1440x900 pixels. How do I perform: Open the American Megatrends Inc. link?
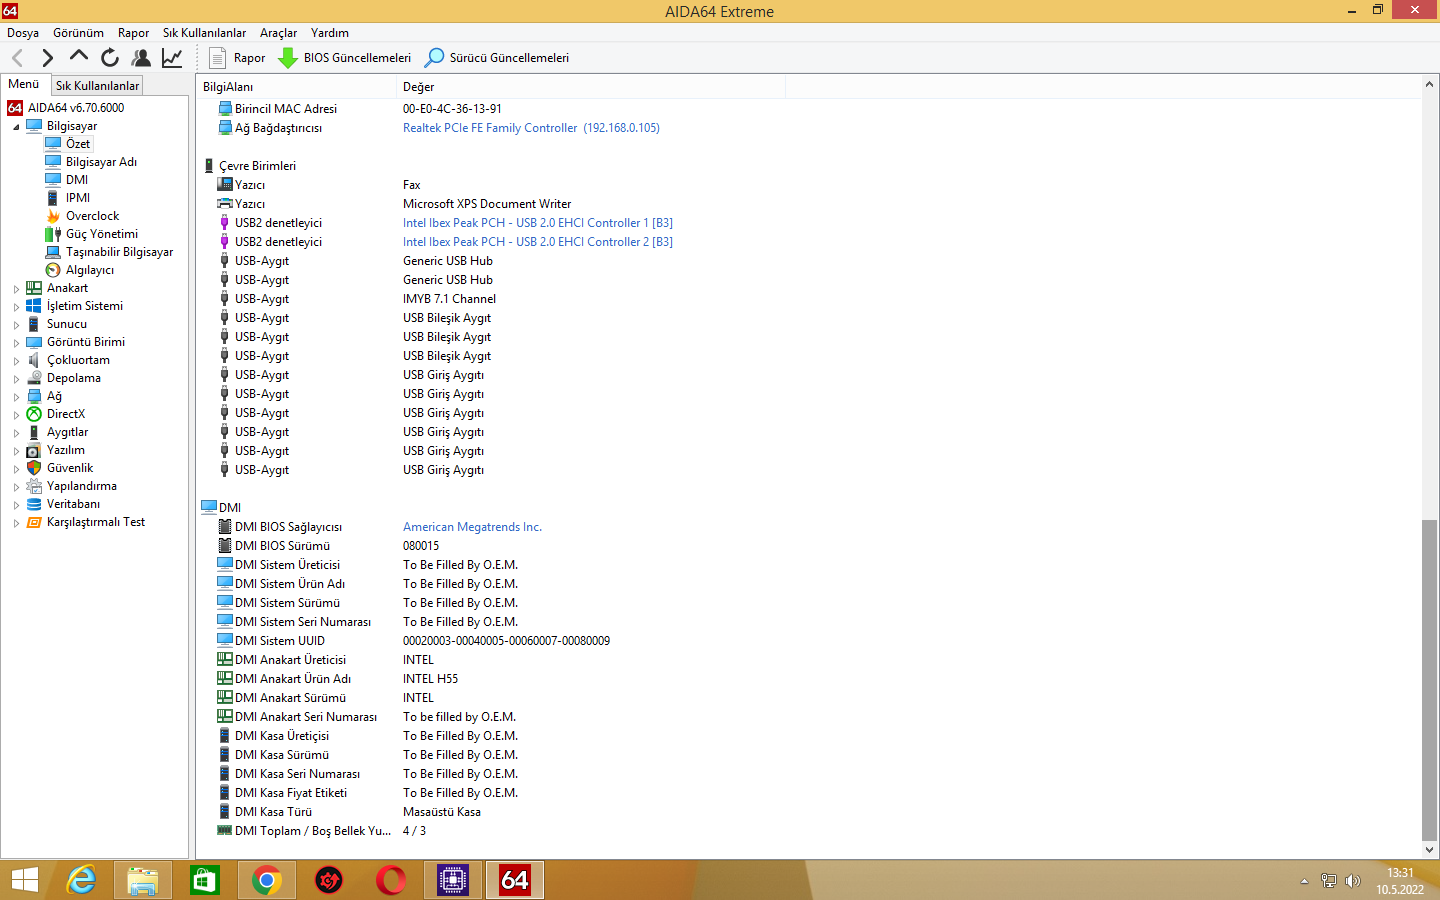click(x=472, y=527)
